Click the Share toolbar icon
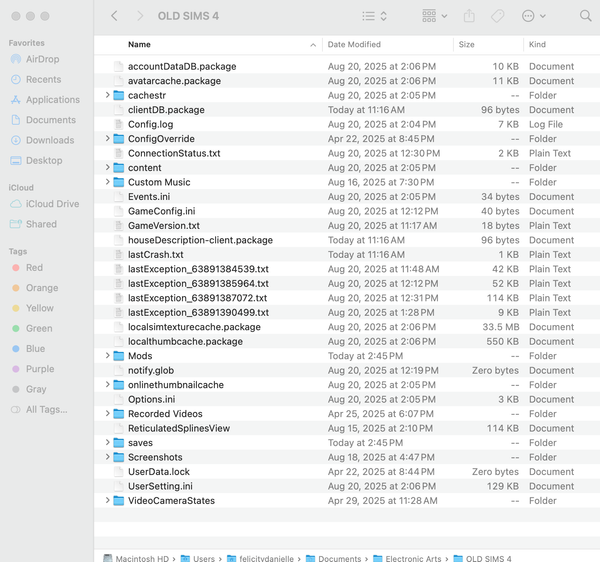This screenshot has width=600, height=562. (x=469, y=16)
